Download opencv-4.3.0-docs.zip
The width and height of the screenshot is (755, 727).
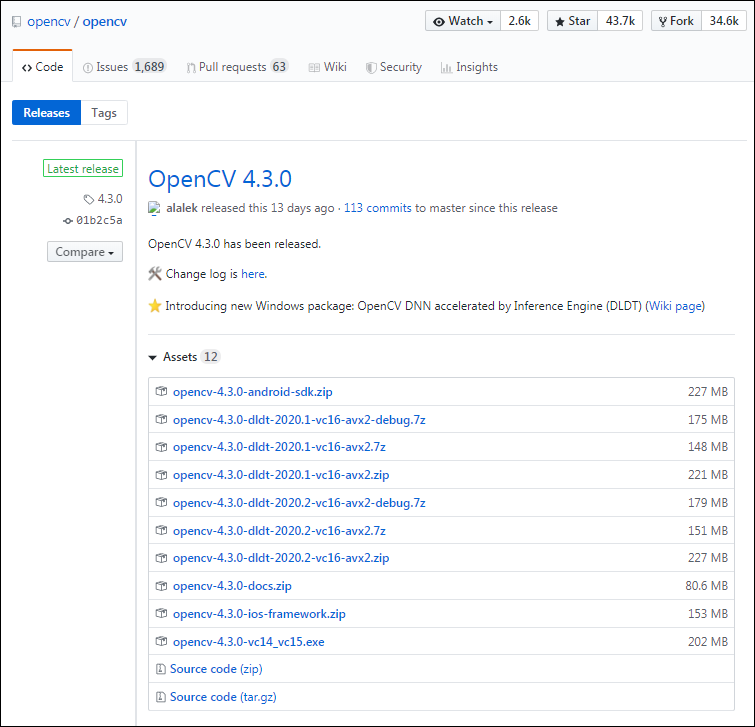point(232,586)
